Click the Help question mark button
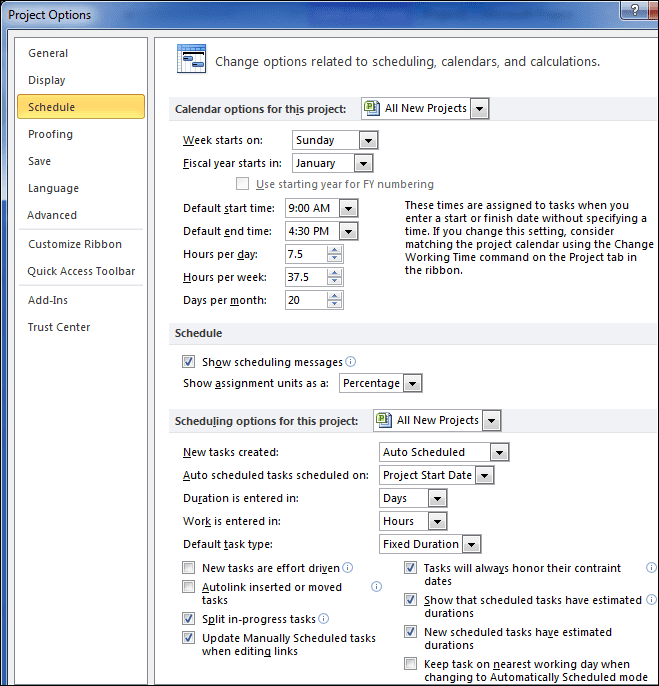Image resolution: width=659 pixels, height=686 pixels. (635, 10)
